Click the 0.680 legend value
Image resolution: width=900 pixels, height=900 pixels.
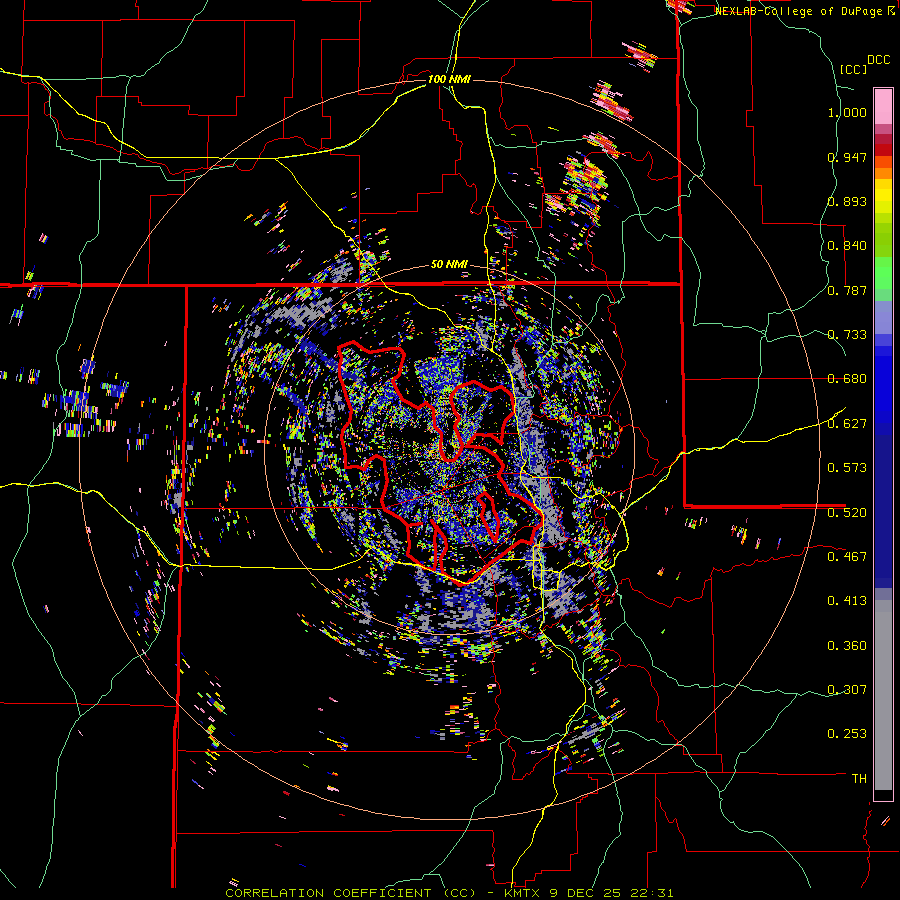point(847,379)
